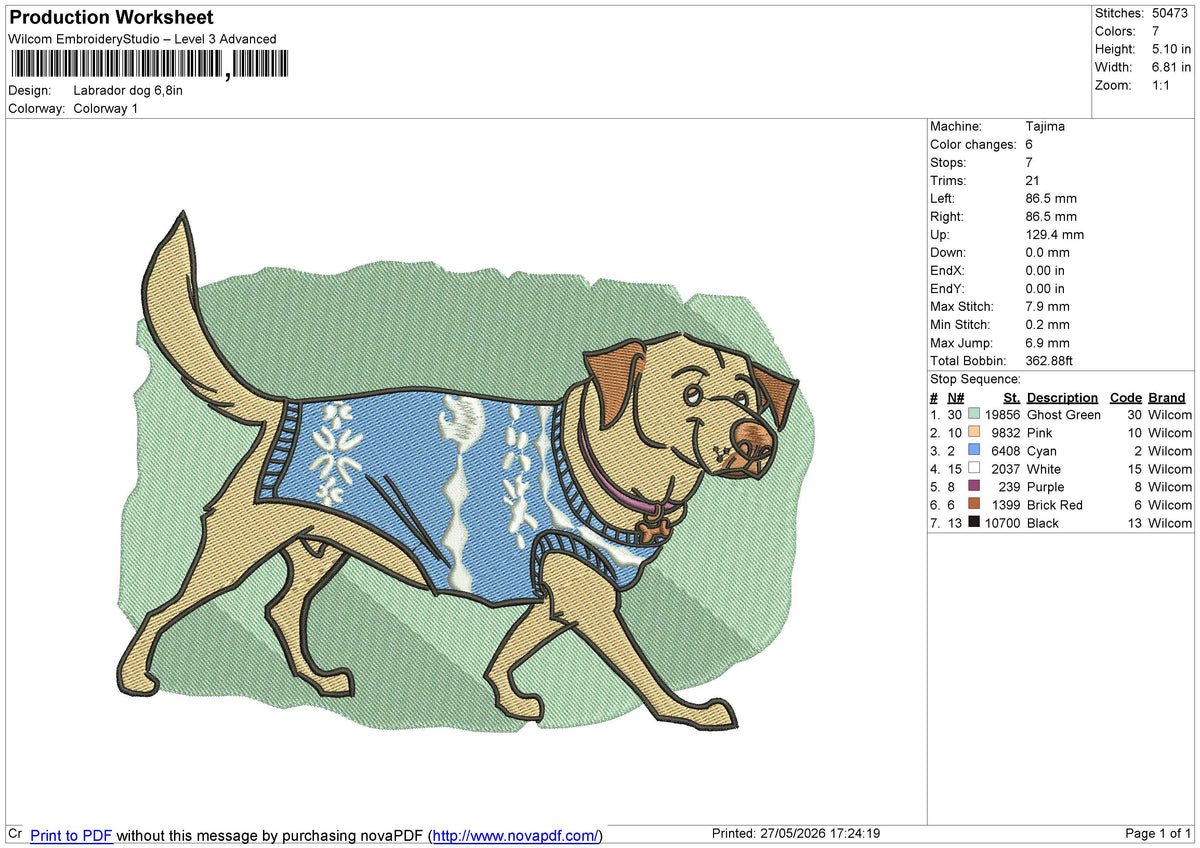Click the Printed date 27/05/2026 17:24:19
1200x848 pixels.
click(x=795, y=834)
